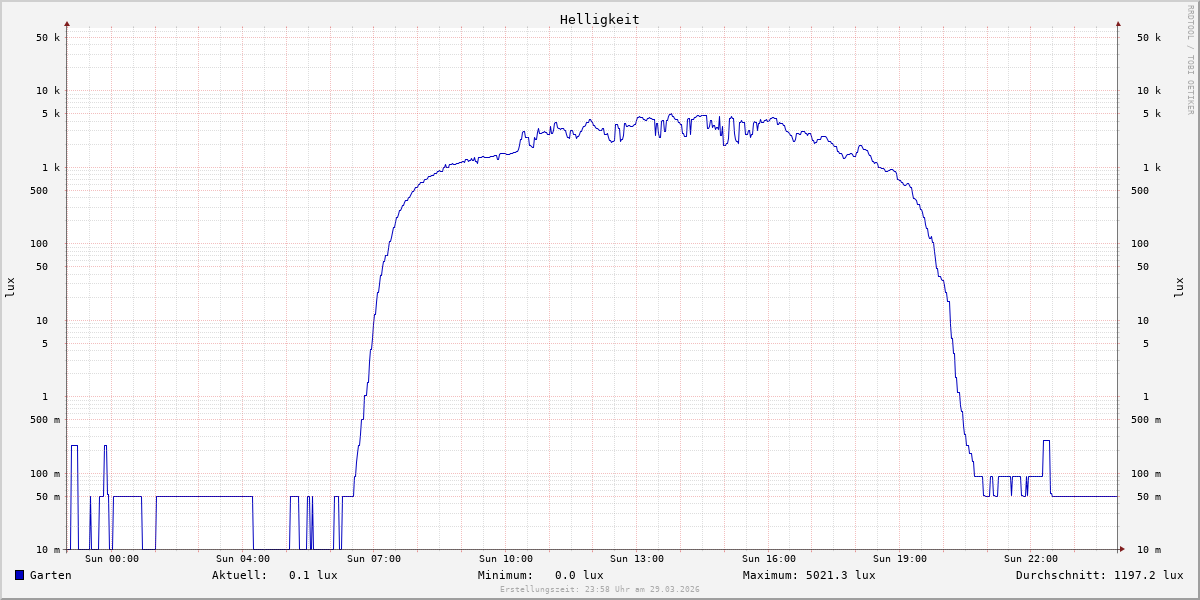Click the right vertical lux axis title
Screen dimensions: 1200x600
click(1179, 287)
